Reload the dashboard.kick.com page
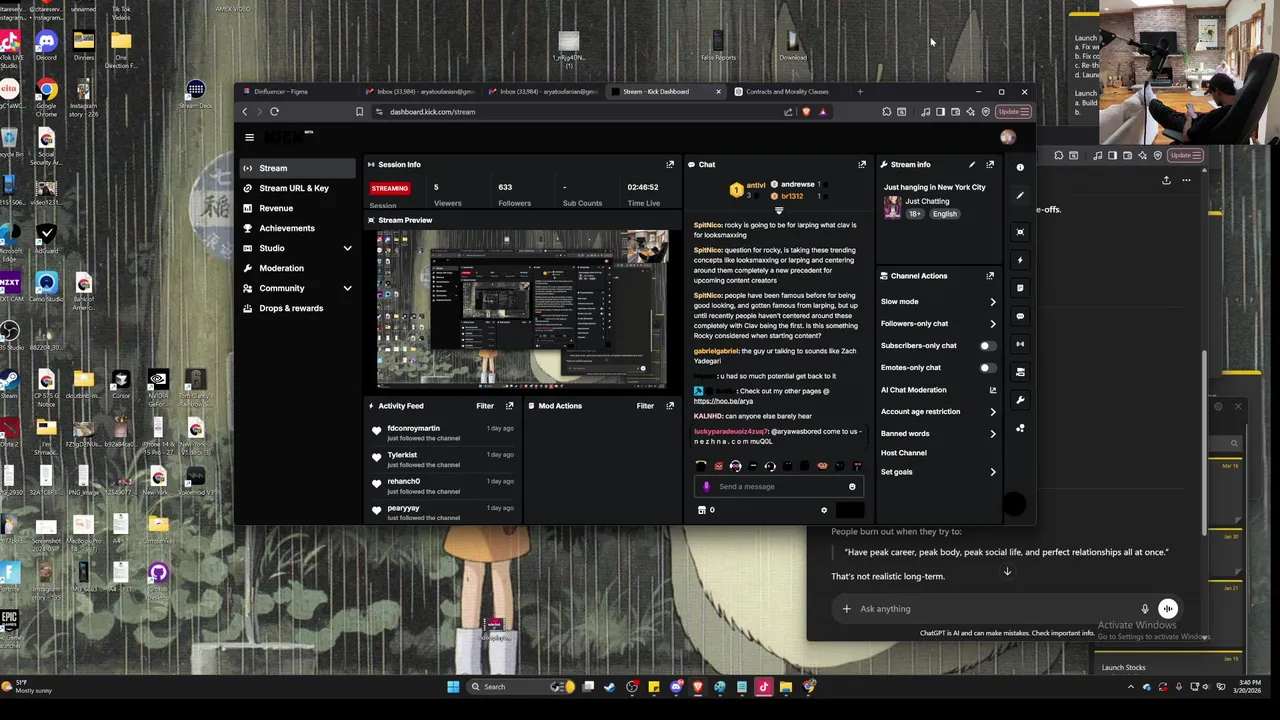Screen dimensions: 1280x720 point(274,112)
